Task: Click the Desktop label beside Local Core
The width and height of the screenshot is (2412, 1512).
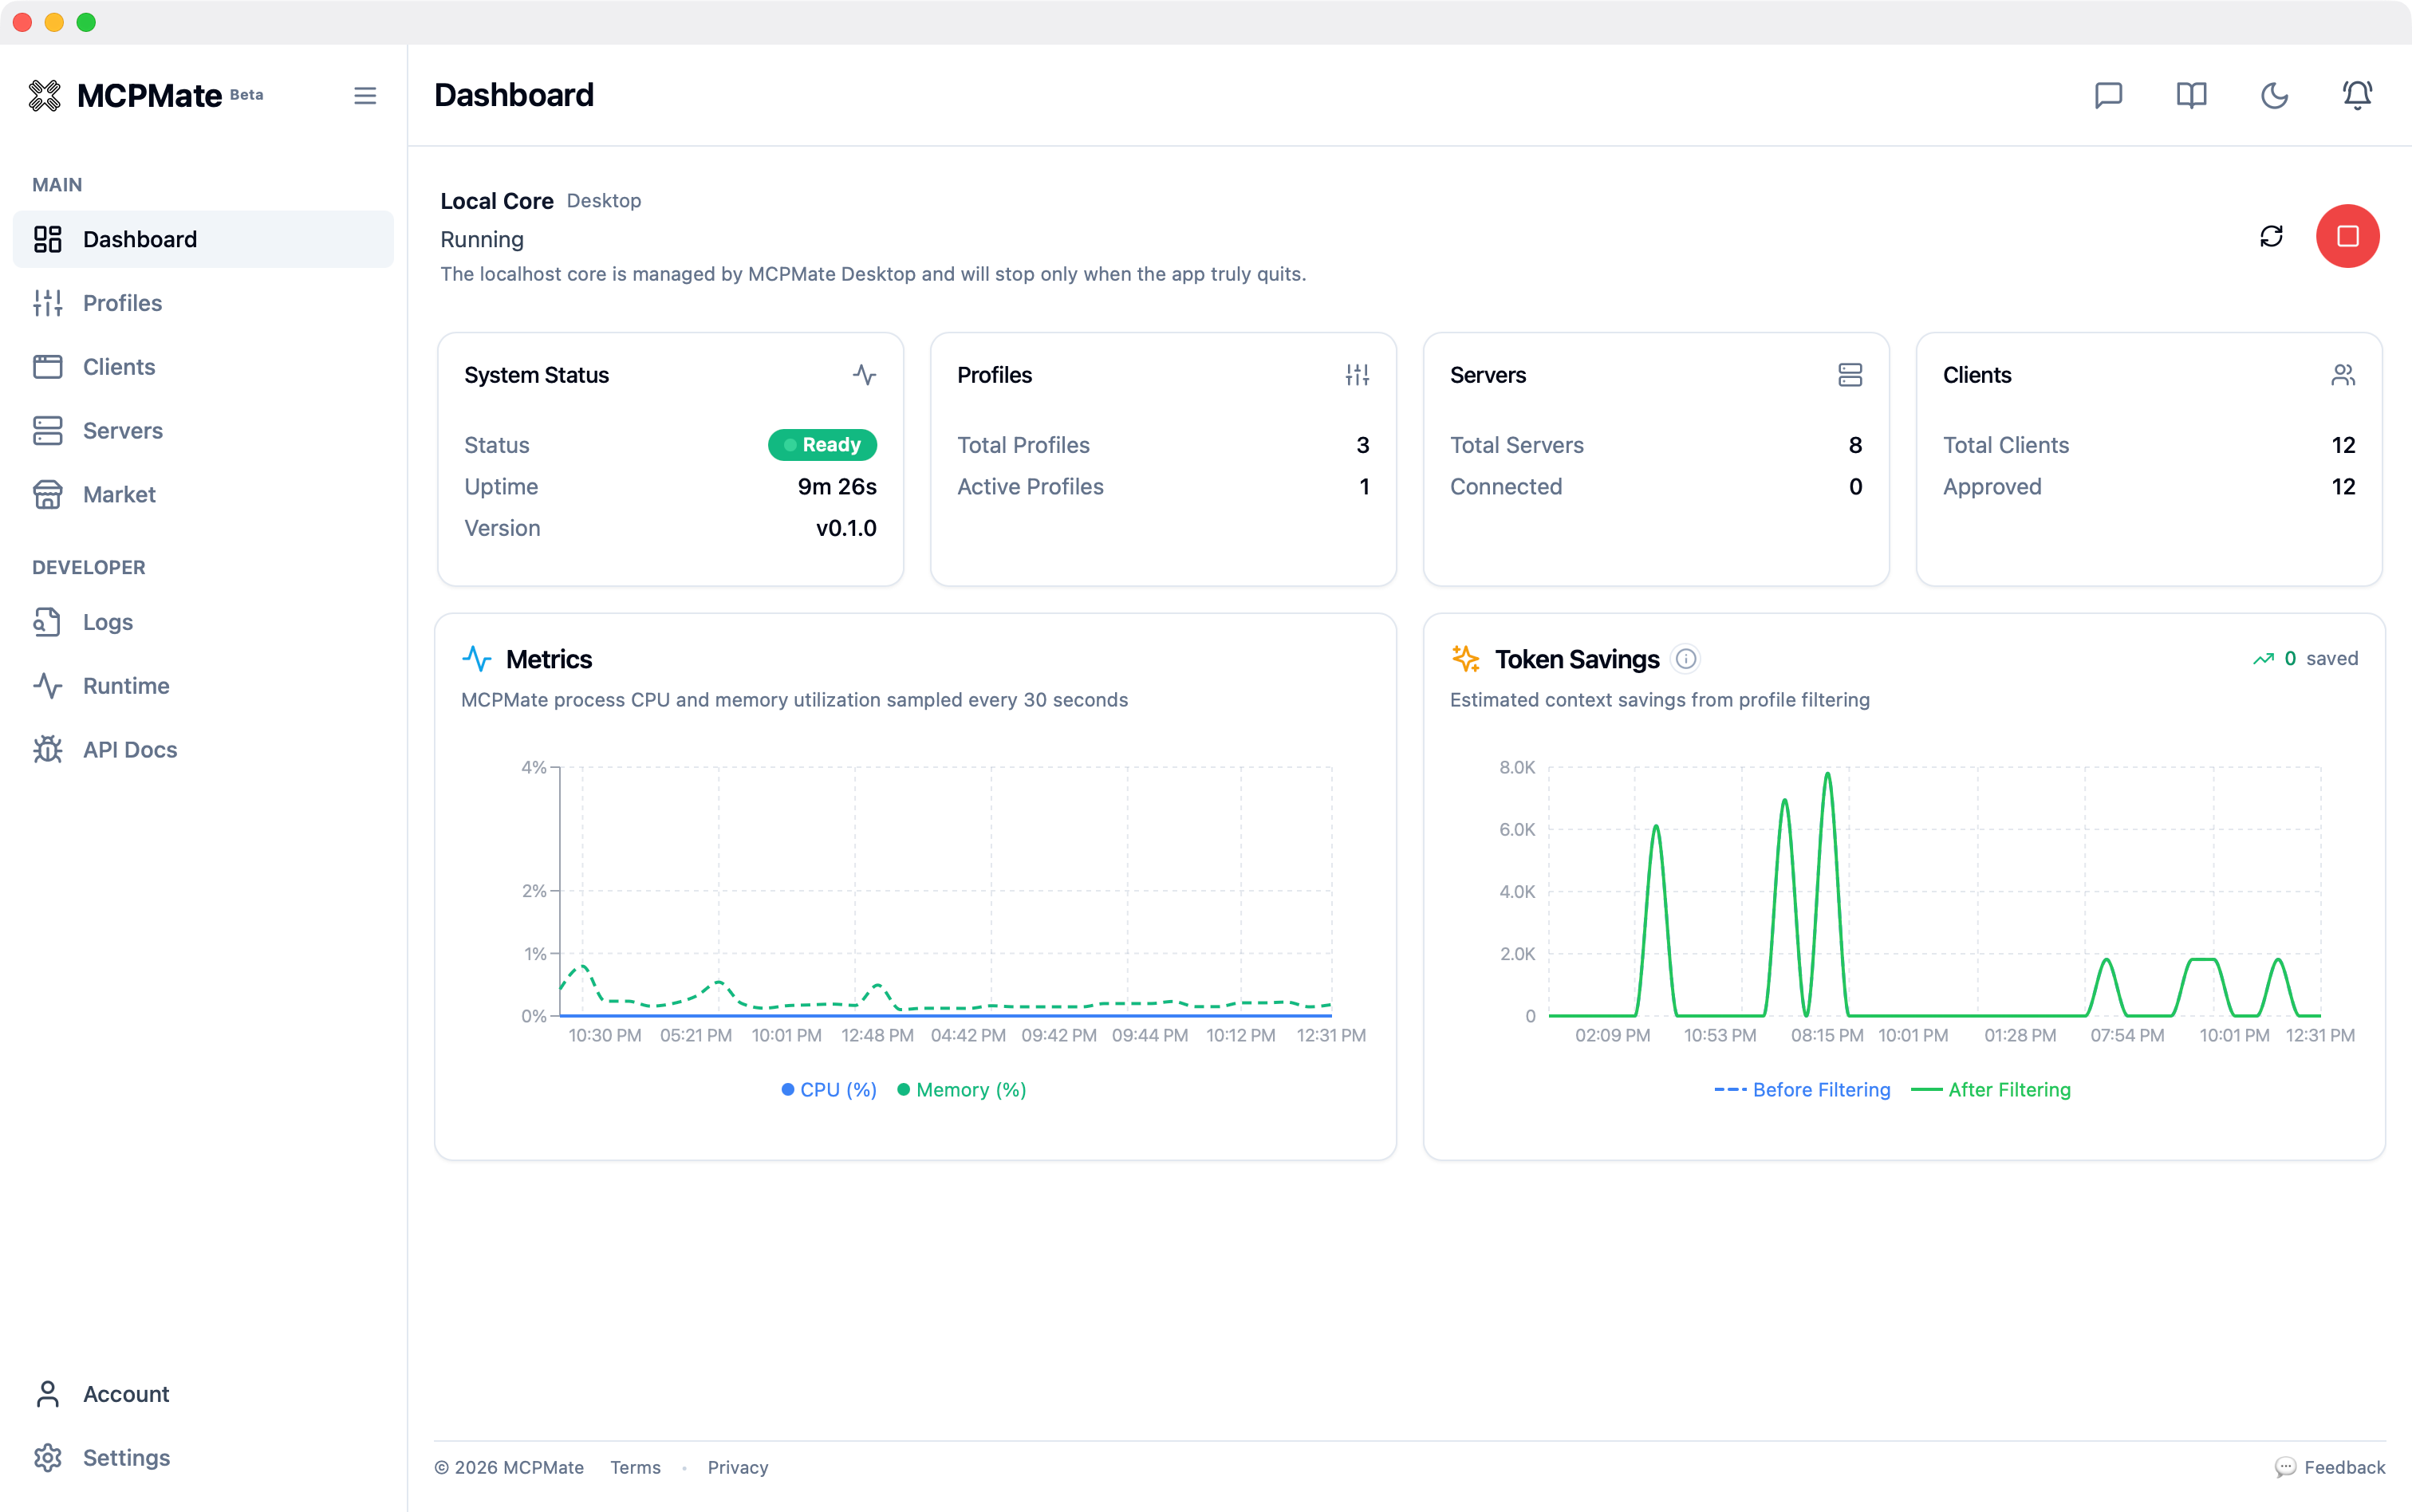Action: [604, 201]
